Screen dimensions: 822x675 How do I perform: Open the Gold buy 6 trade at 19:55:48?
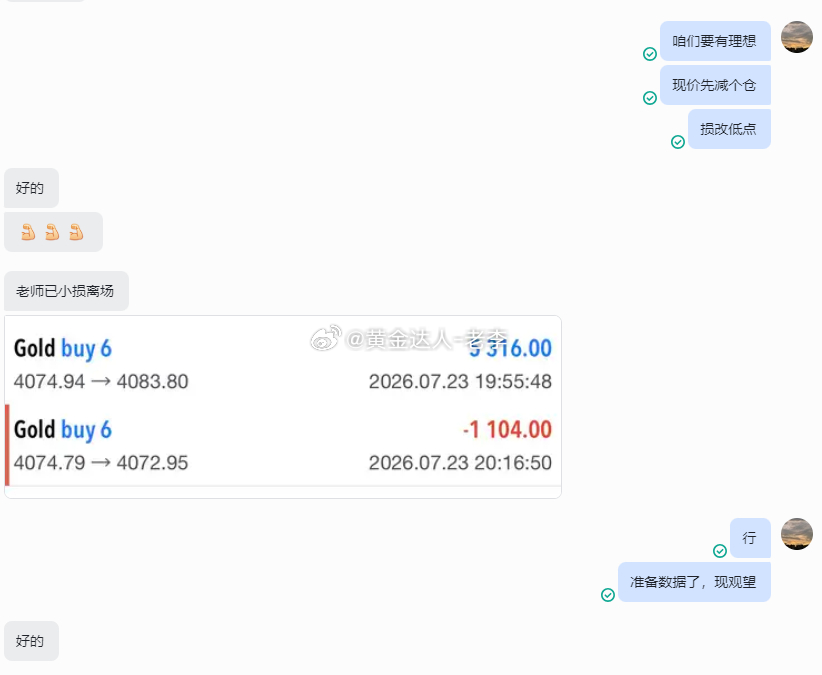tap(283, 364)
